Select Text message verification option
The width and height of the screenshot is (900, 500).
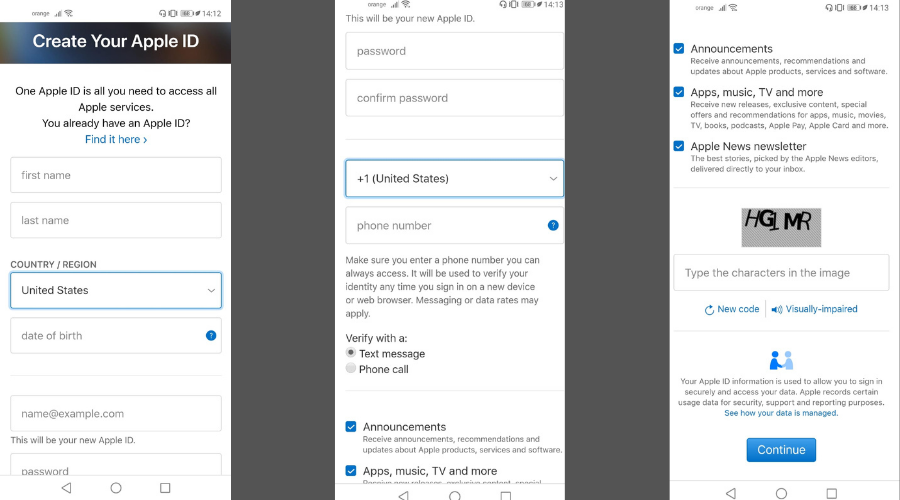pos(351,352)
